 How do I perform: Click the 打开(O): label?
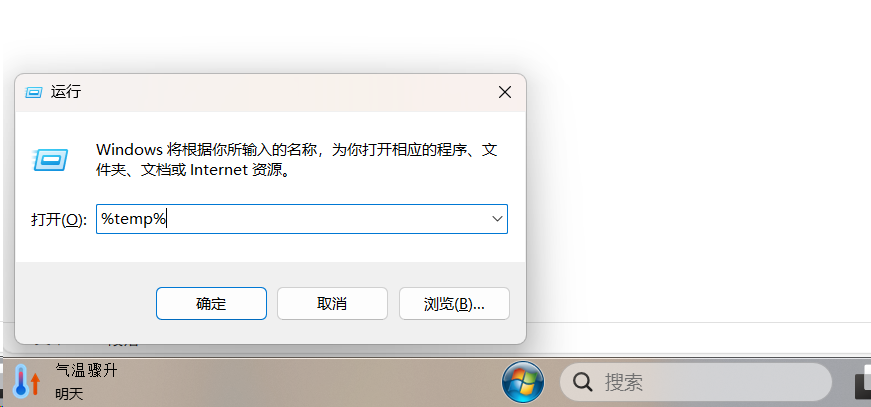tap(59, 220)
